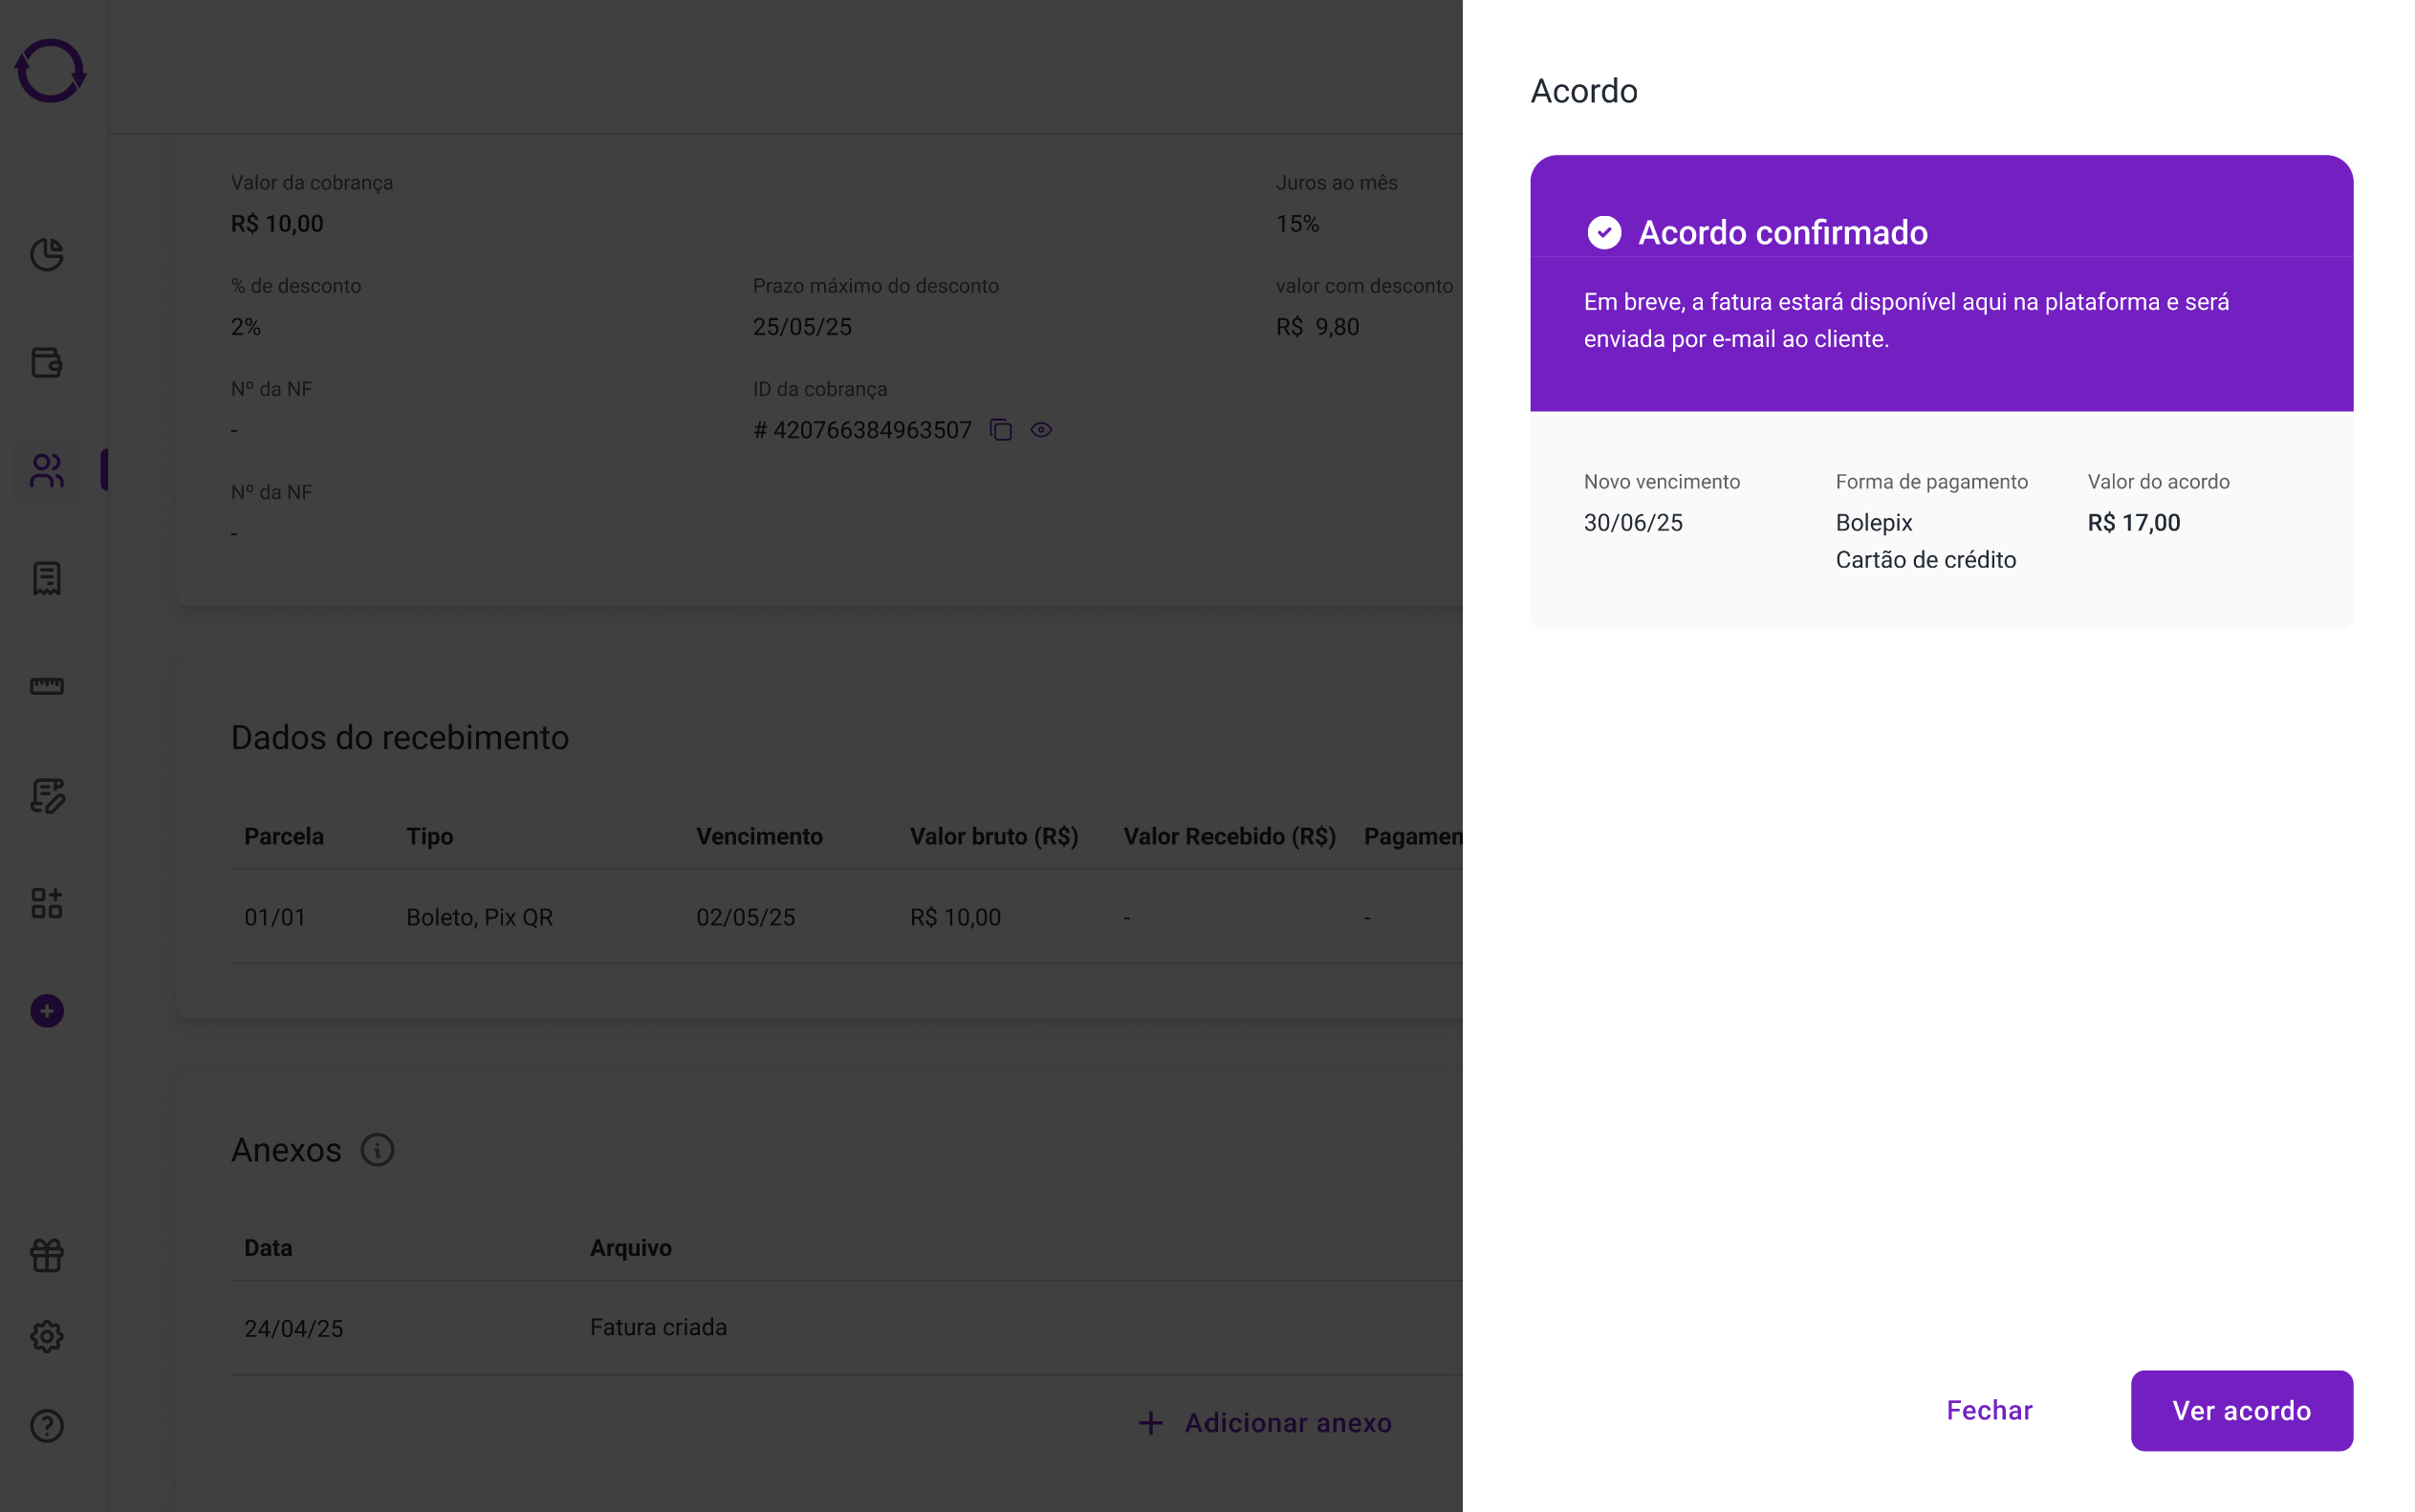Image resolution: width=2415 pixels, height=1512 pixels.
Task: Click the Novo vencimento label
Action: [x=1661, y=482]
